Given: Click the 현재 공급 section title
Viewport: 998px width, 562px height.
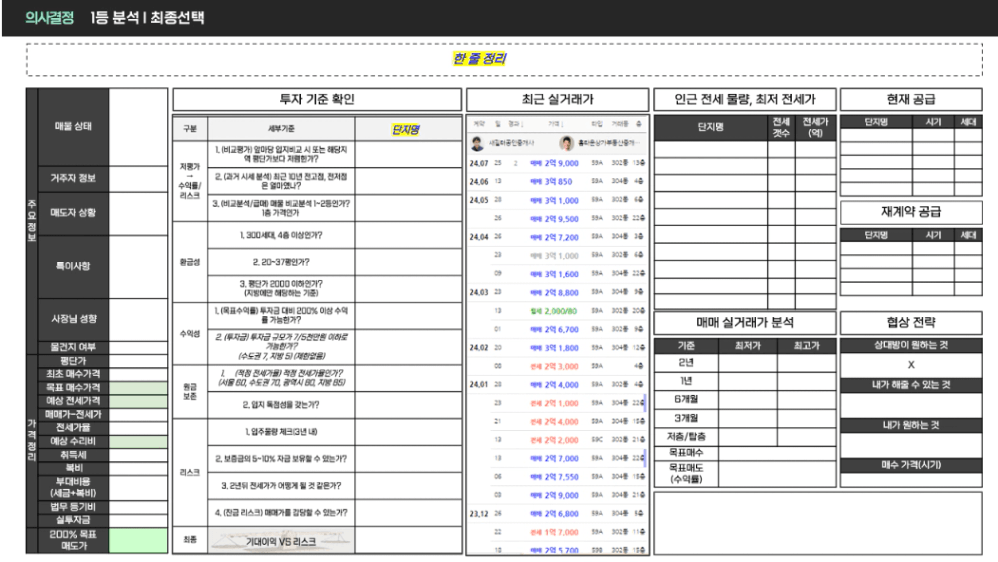Looking at the screenshot, I should pyautogui.click(x=911, y=99).
